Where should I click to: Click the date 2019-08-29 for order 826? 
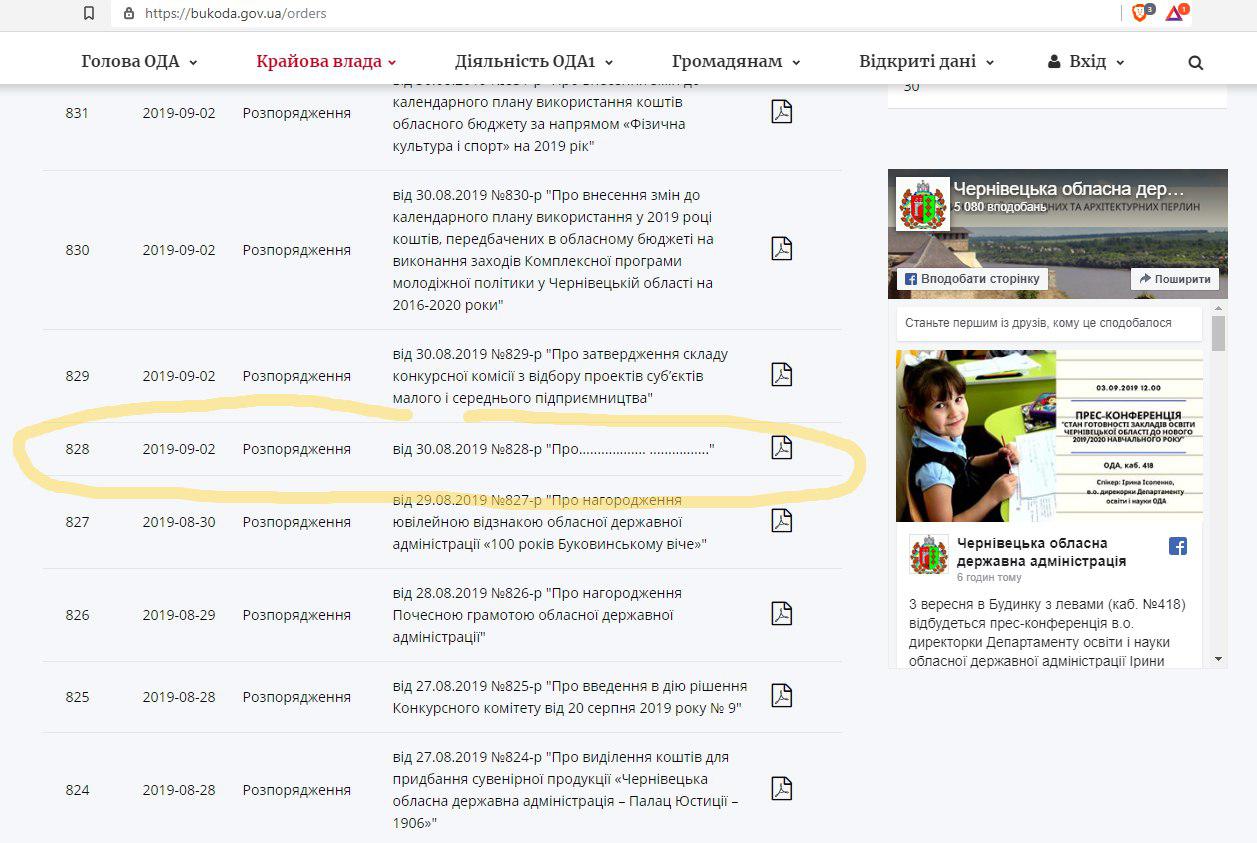pos(179,615)
